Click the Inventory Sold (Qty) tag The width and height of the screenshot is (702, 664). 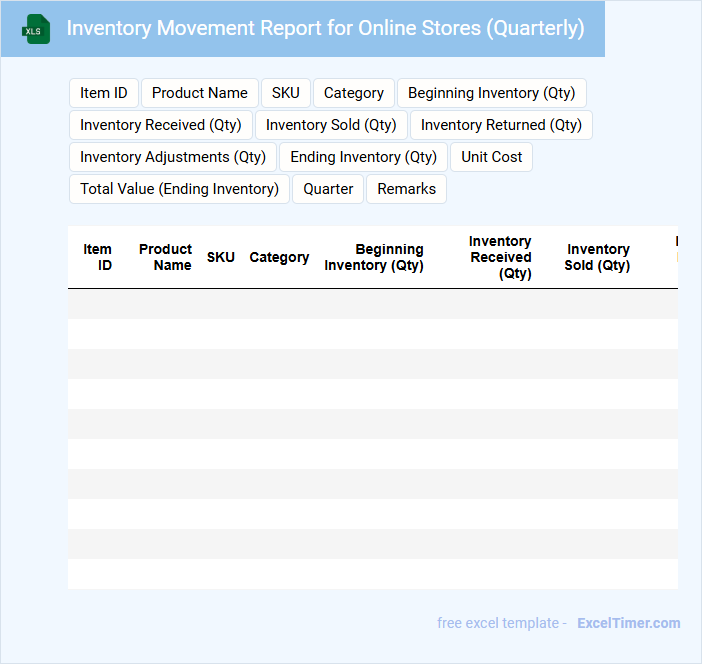click(x=331, y=125)
